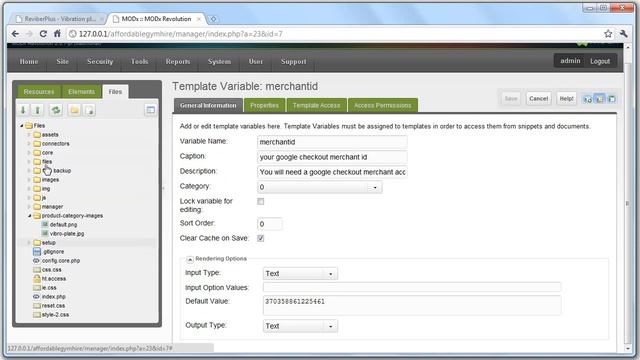Open the Reports menu
This screenshot has height=360, width=640.
click(178, 62)
